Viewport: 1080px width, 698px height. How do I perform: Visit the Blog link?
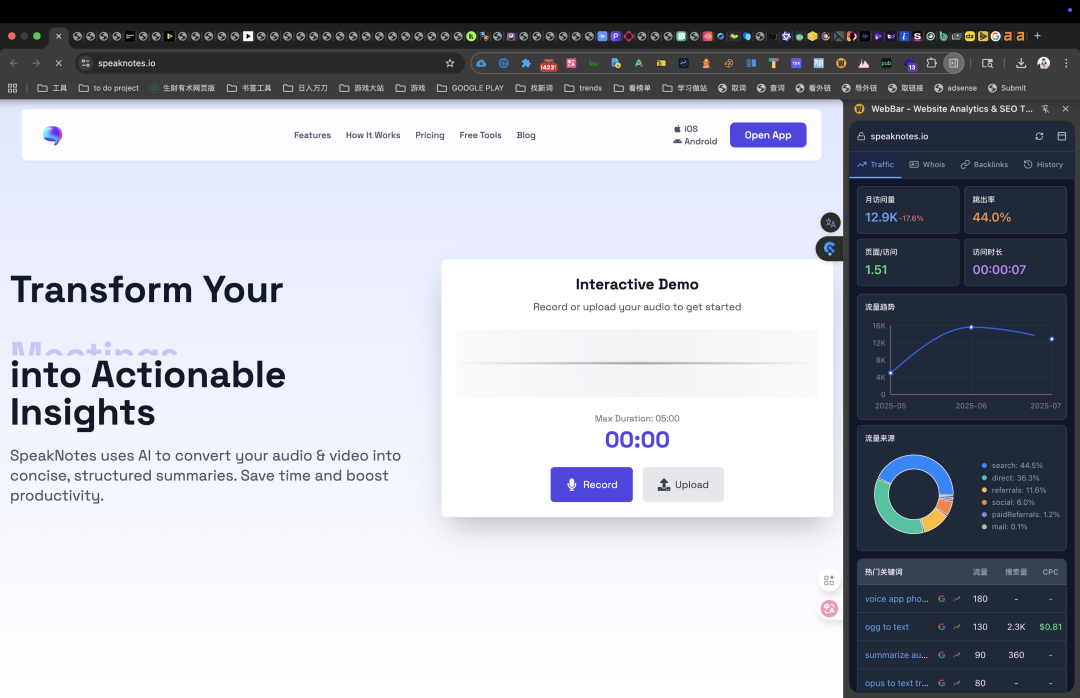point(526,135)
